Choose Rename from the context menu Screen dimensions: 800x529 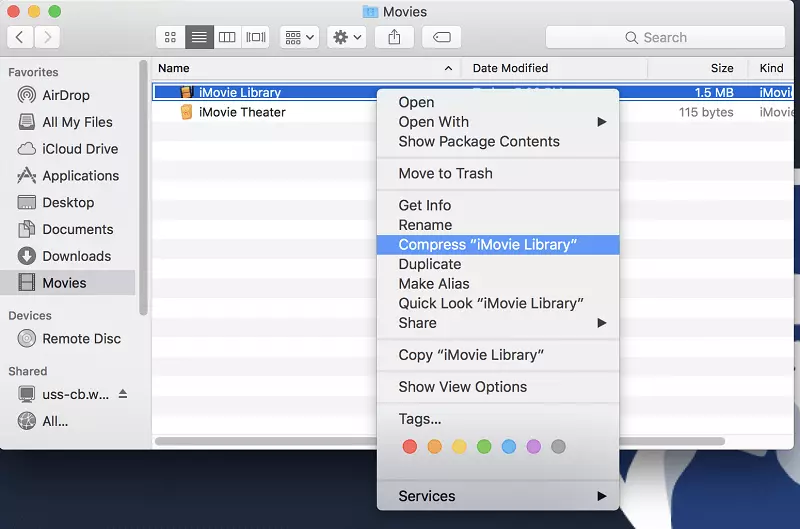(497, 225)
